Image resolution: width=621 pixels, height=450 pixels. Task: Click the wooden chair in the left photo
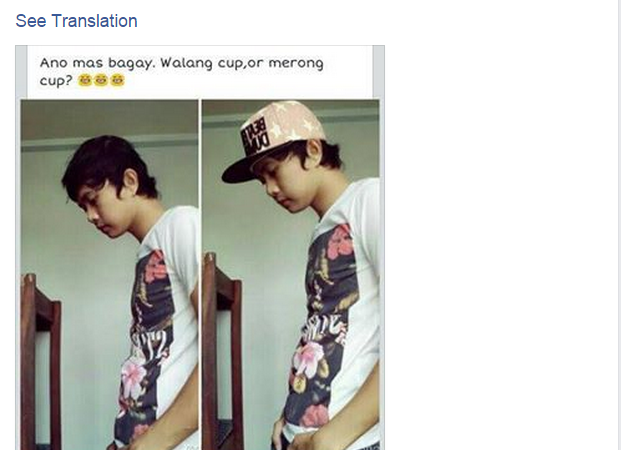click(x=41, y=360)
